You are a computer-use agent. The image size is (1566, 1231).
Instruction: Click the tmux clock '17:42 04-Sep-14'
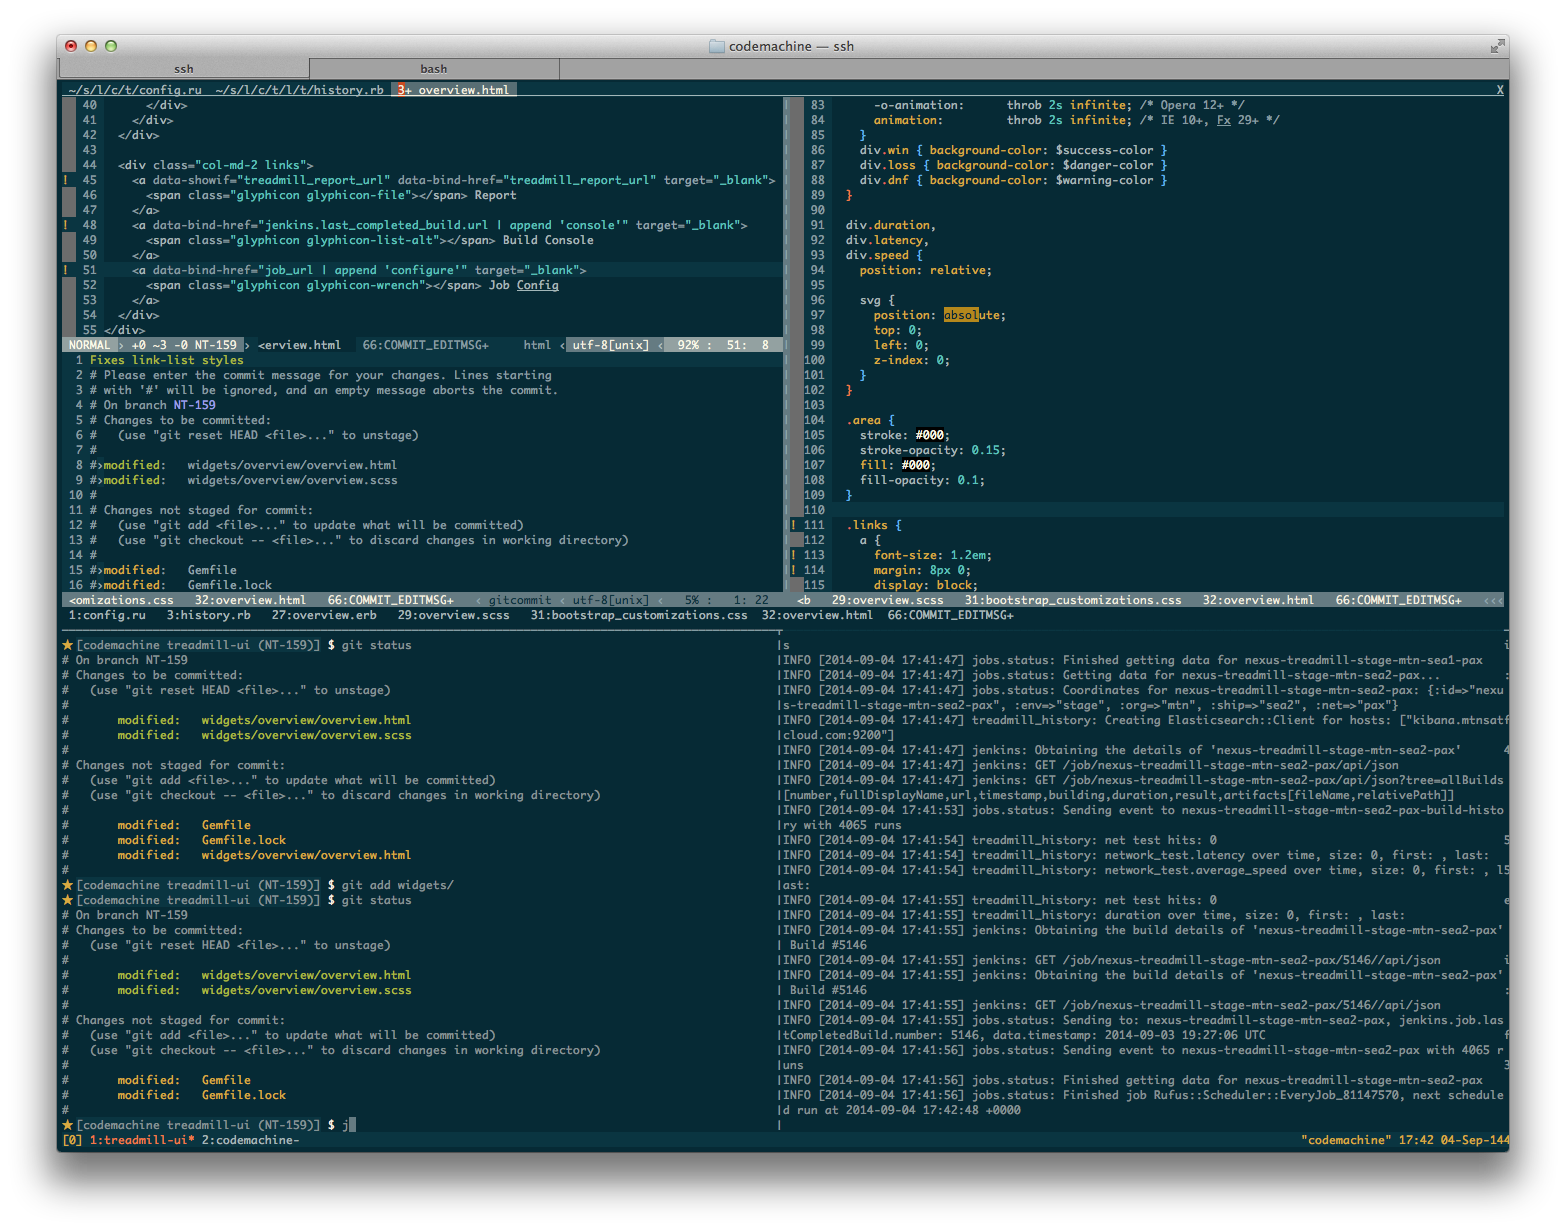click(x=1454, y=1140)
